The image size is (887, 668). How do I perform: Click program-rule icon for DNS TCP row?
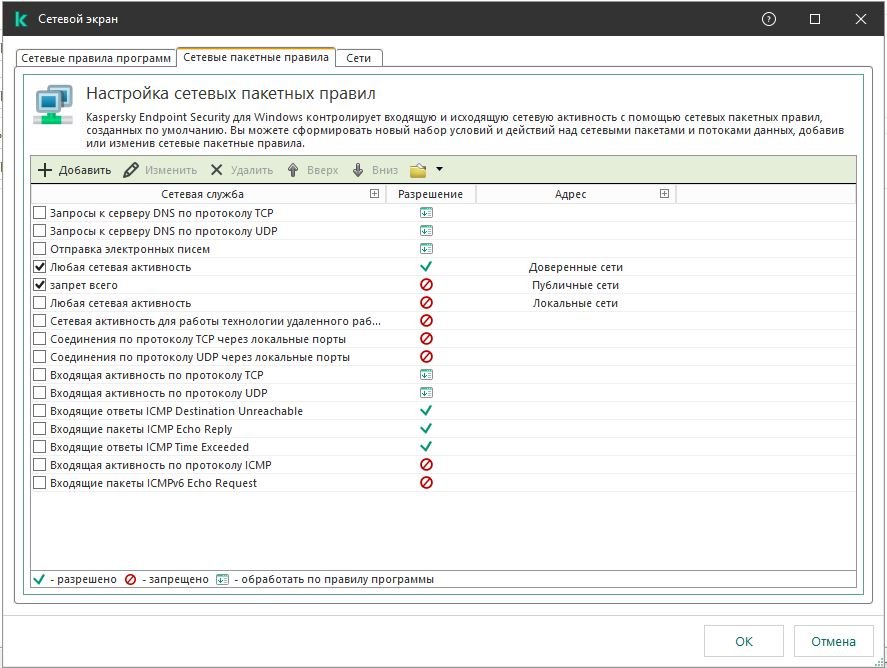click(x=426, y=213)
